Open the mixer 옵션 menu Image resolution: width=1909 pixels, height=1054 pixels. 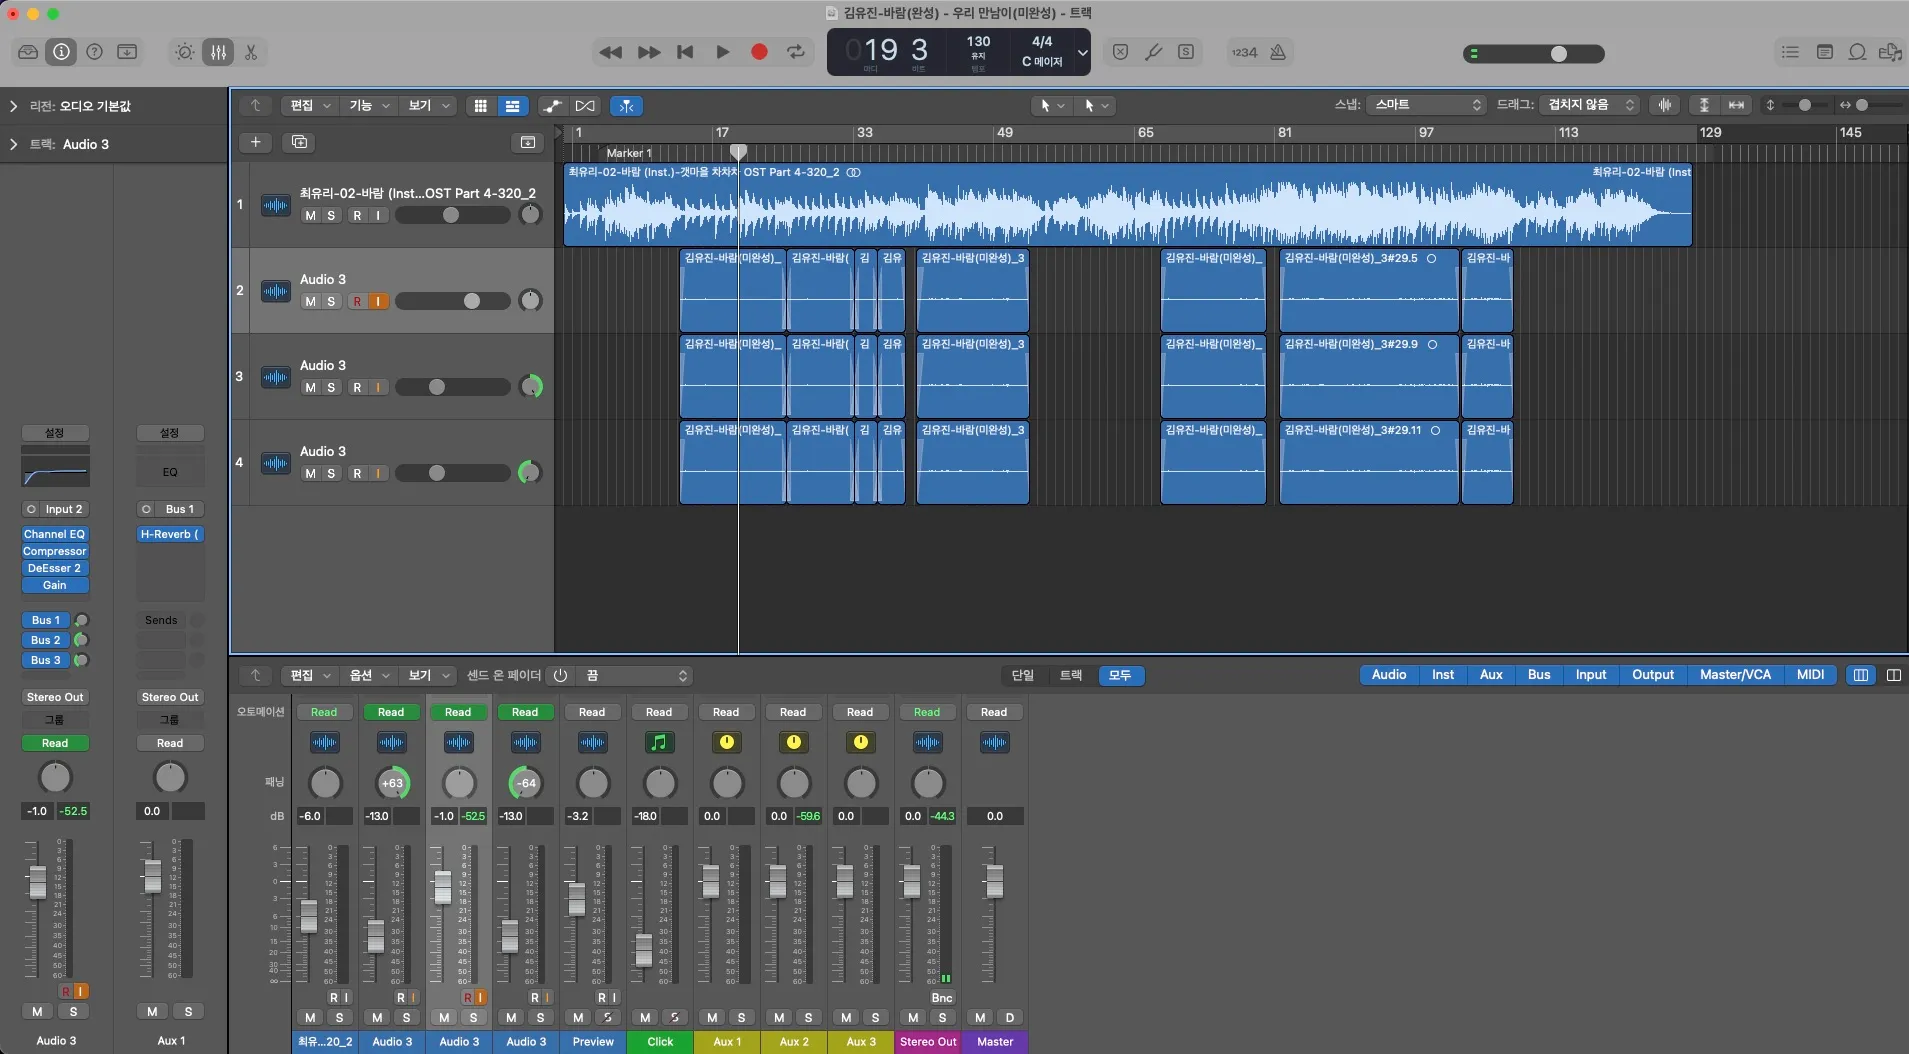368,676
